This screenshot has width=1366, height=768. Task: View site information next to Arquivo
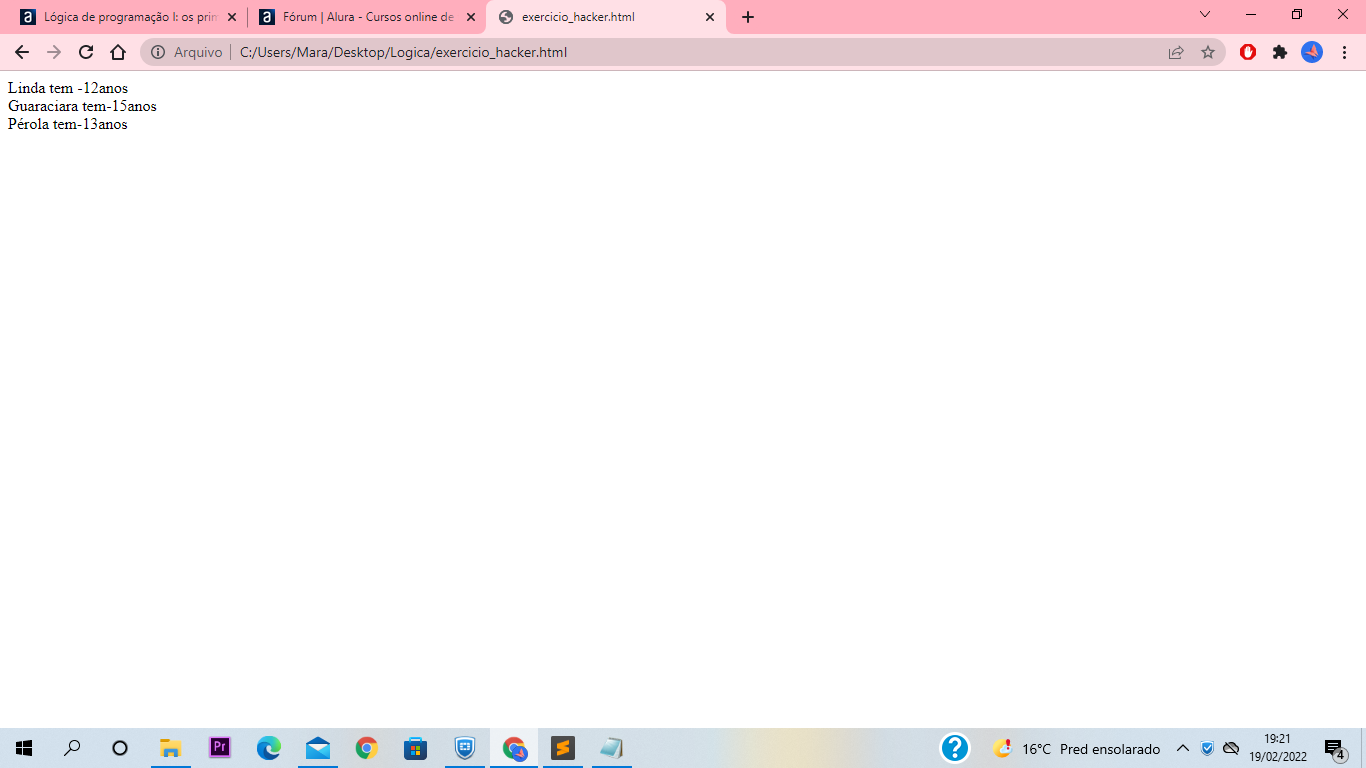pos(158,52)
